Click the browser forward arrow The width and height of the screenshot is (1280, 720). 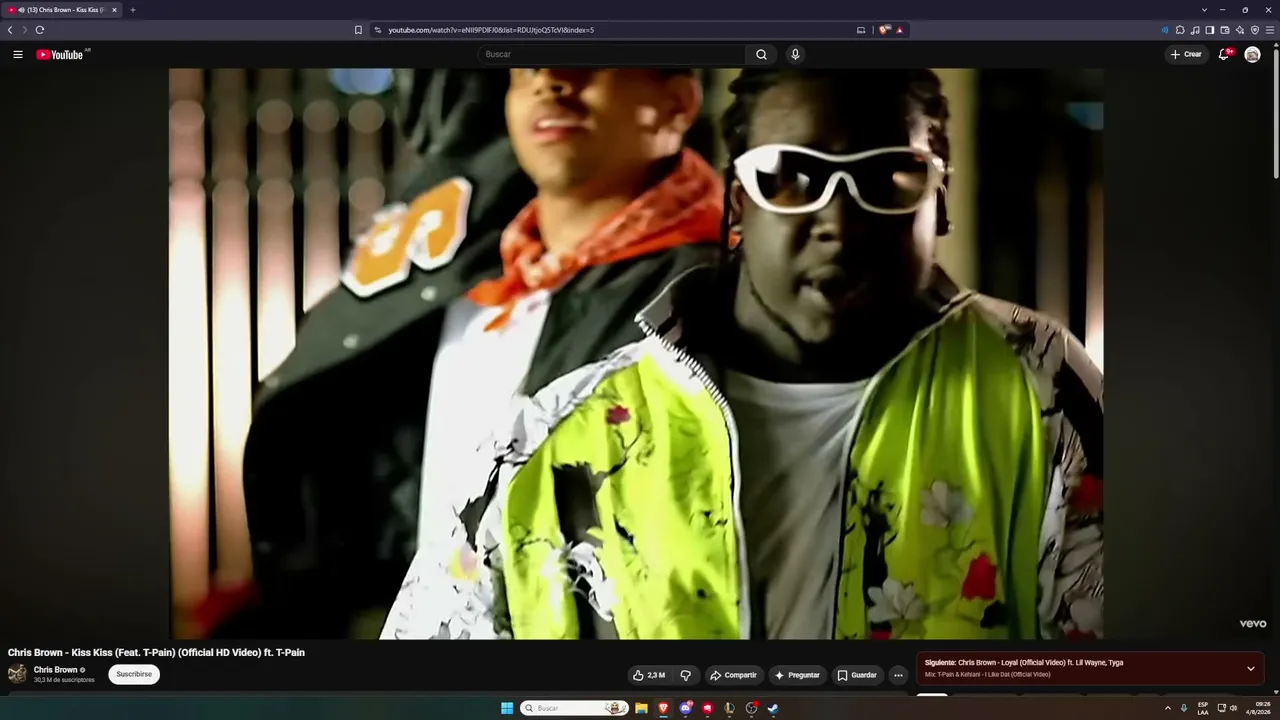coord(25,30)
